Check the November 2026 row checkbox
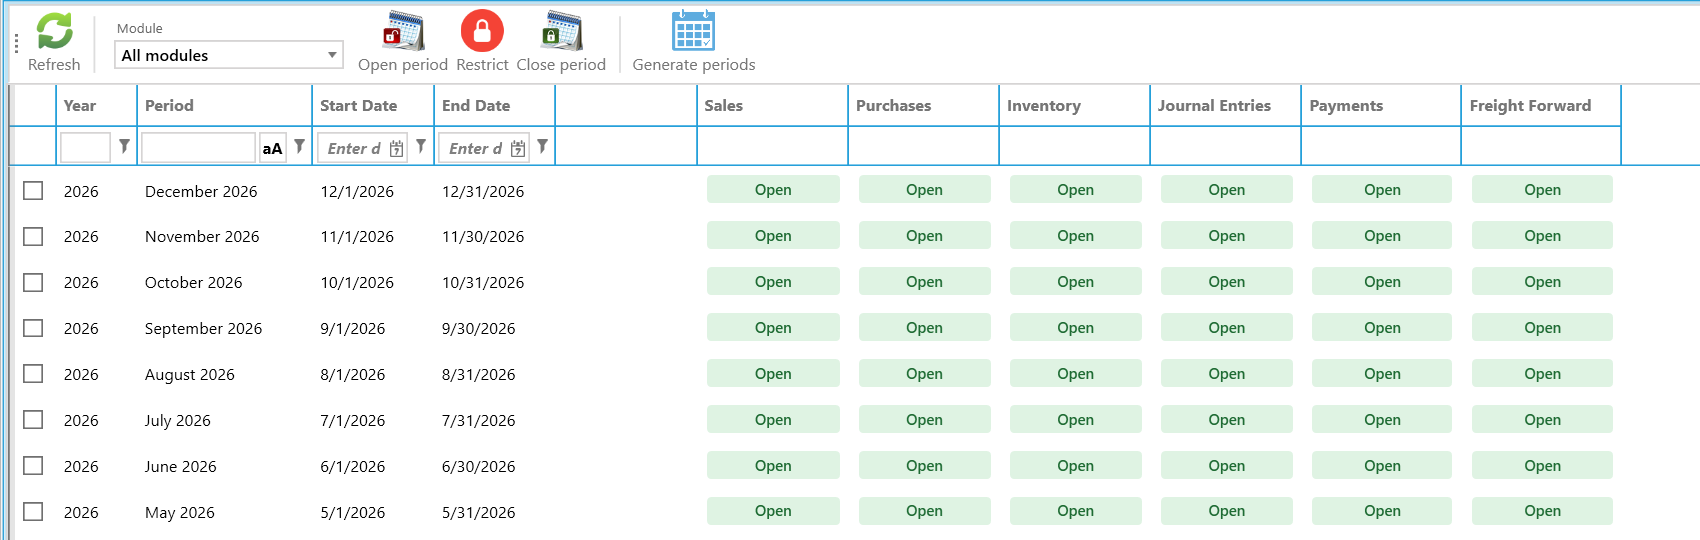This screenshot has height=540, width=1700. click(33, 236)
